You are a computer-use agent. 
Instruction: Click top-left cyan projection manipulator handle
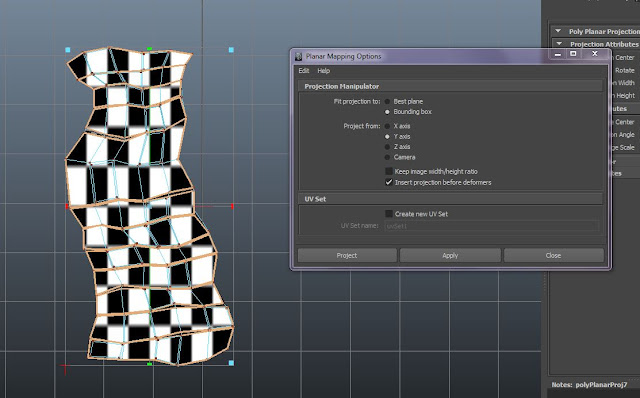pyautogui.click(x=68, y=50)
